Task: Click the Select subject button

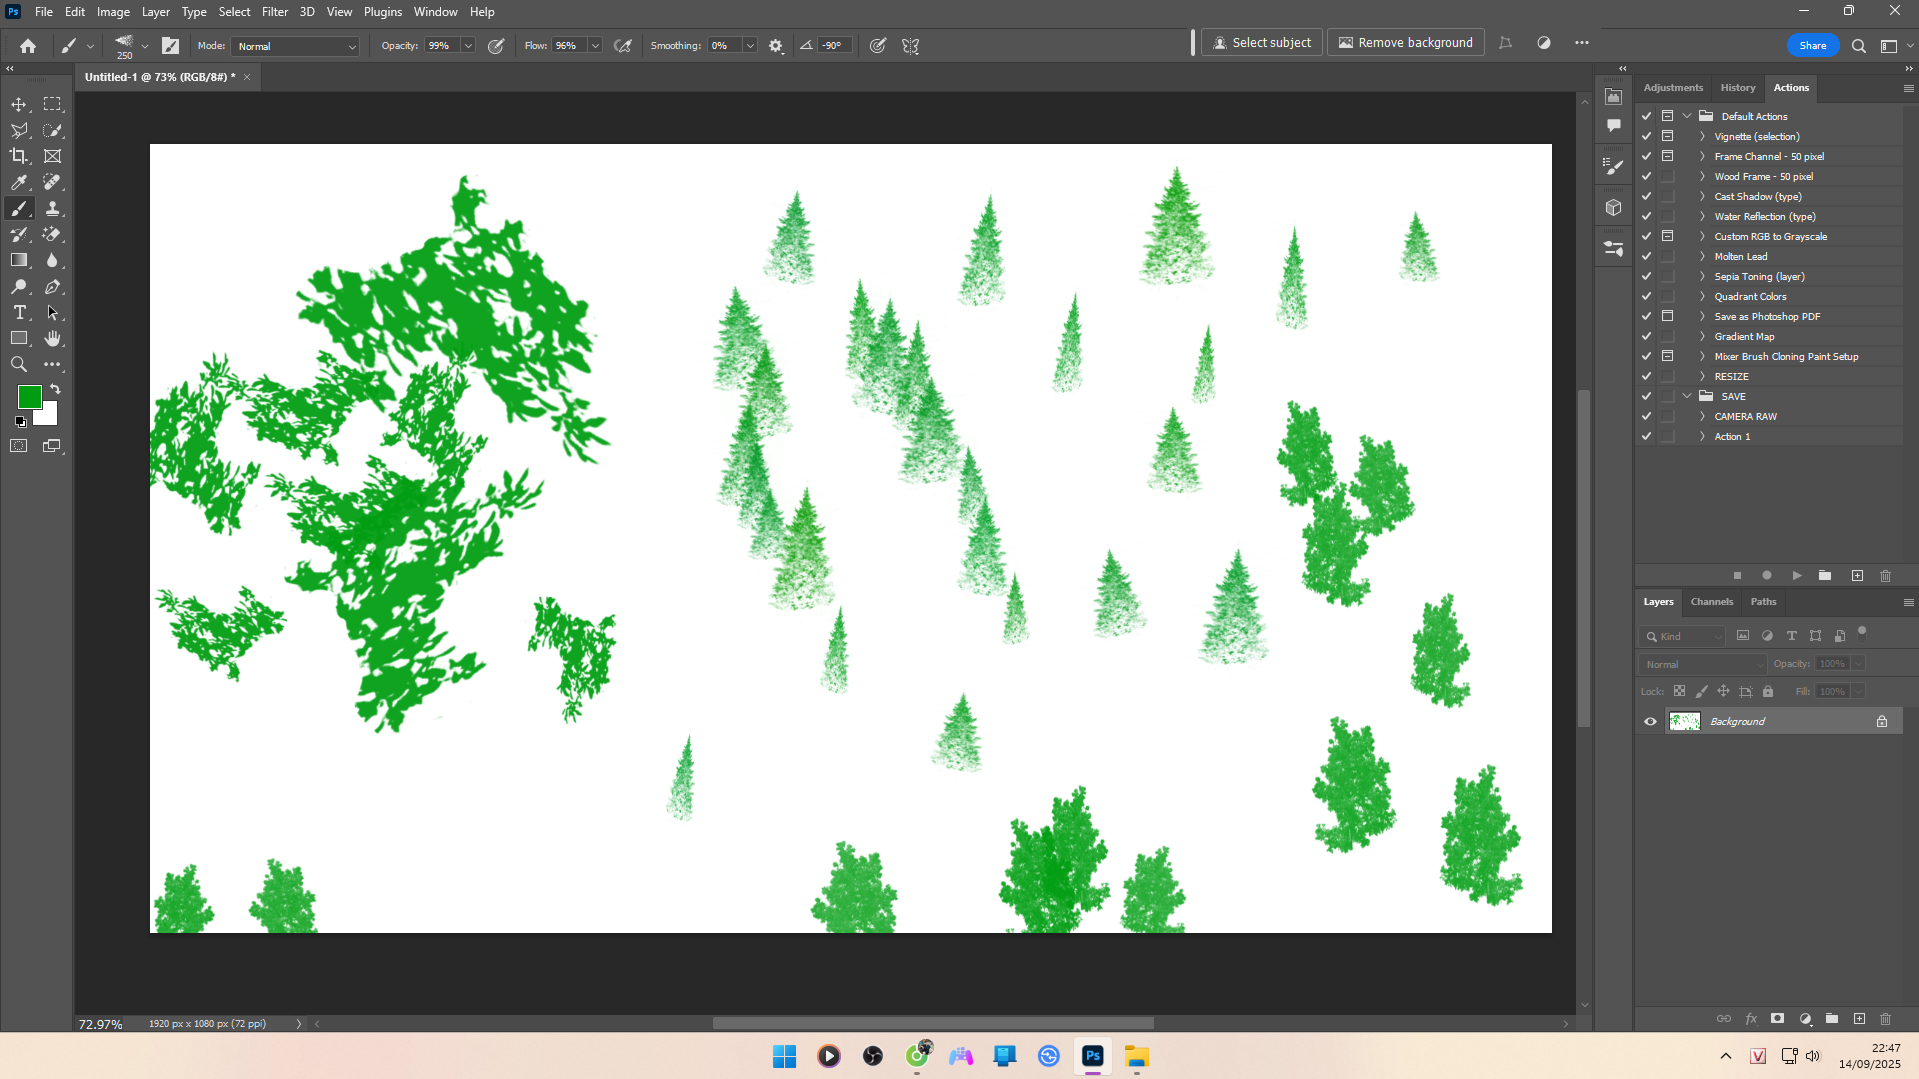Action: [x=1261, y=43]
